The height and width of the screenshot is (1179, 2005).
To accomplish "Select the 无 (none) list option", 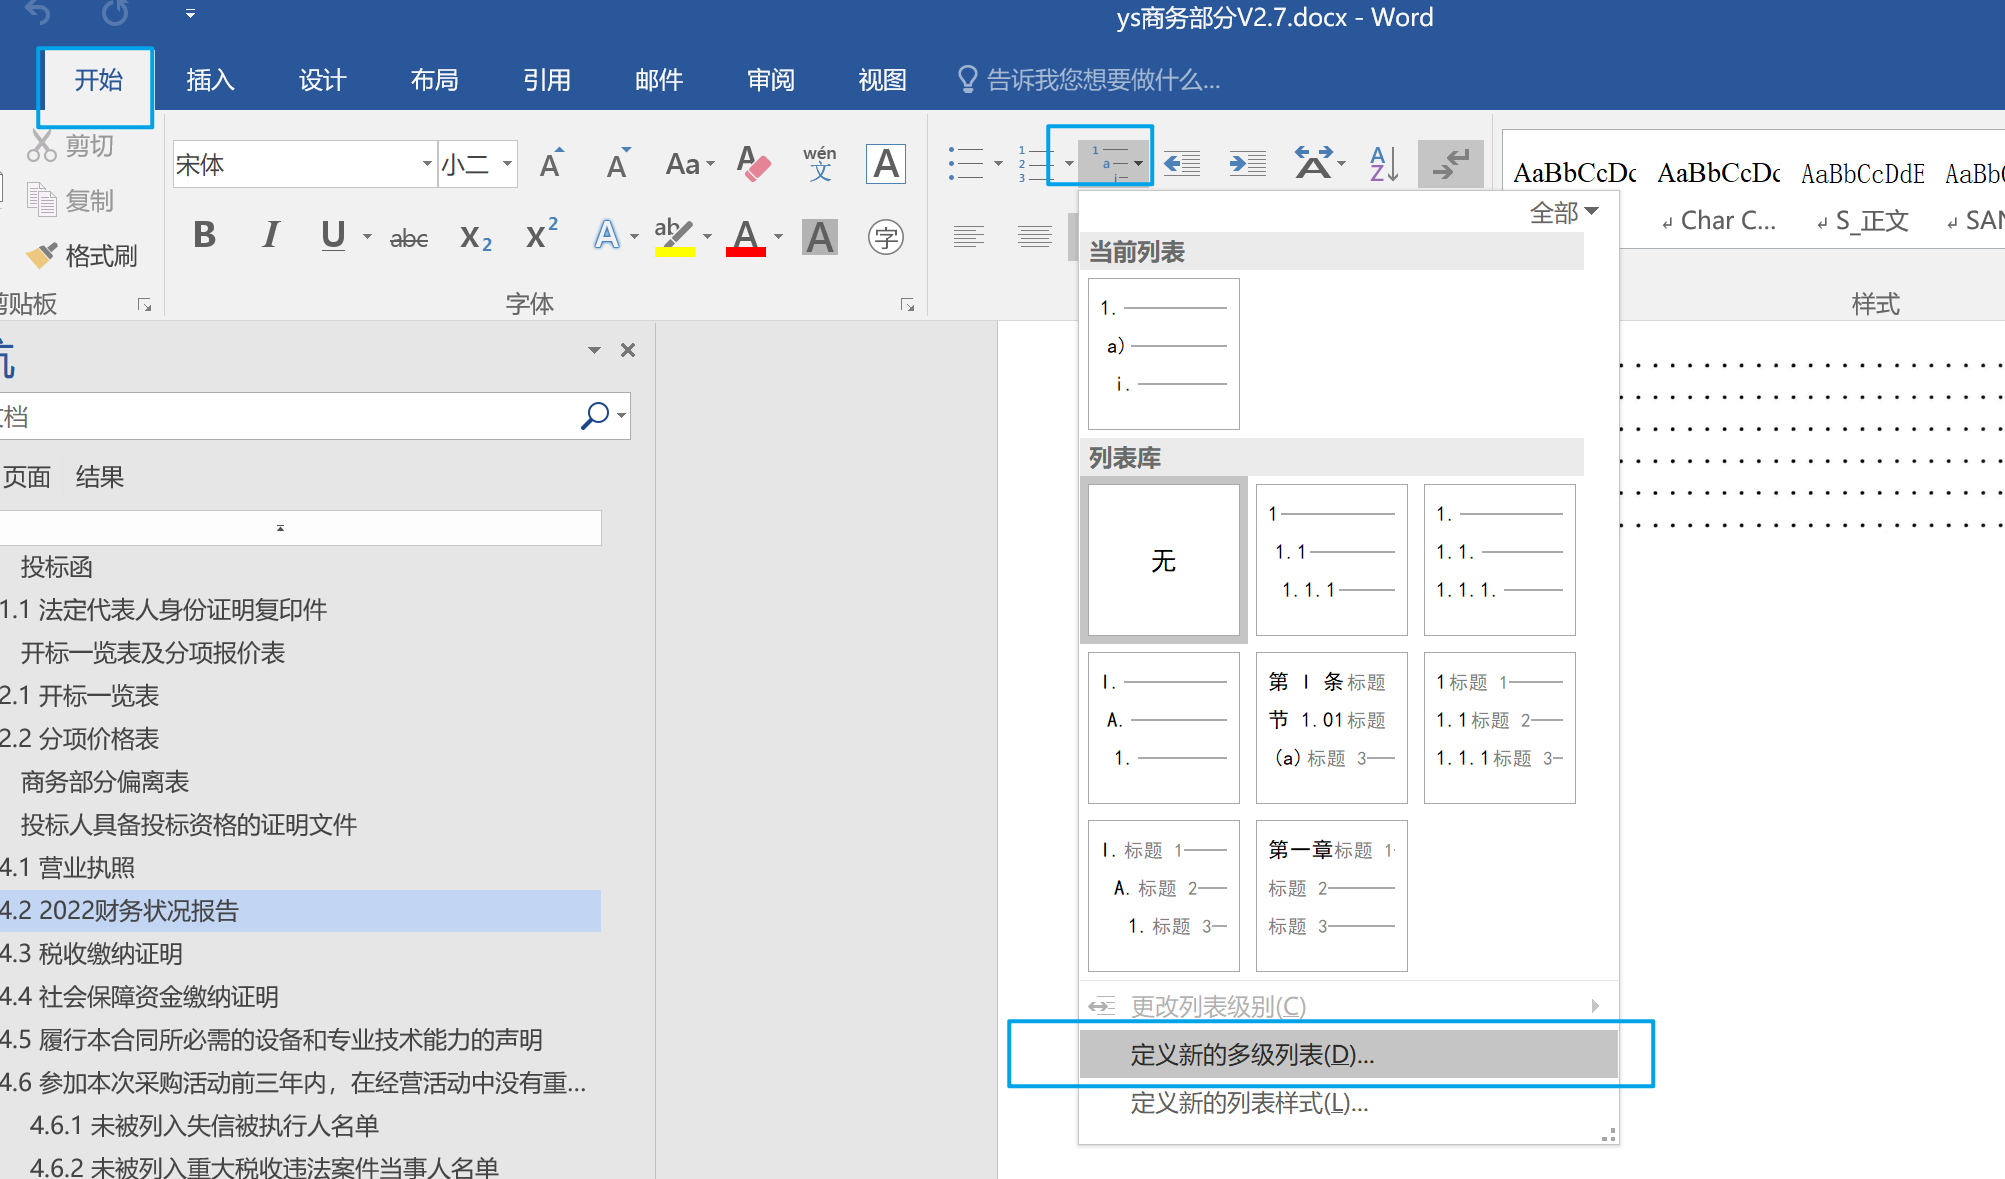I will [1164, 560].
